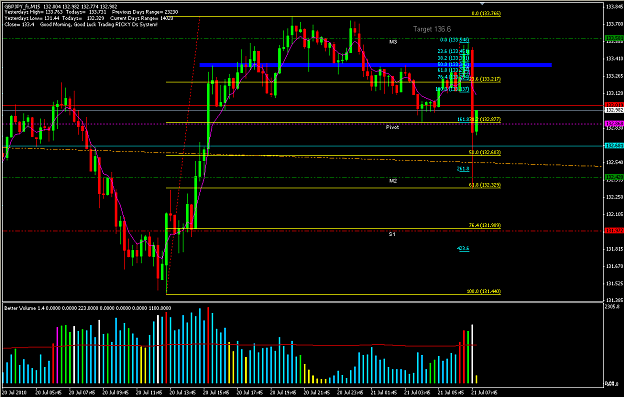Click the magenta volume bar in volume panel
Viewport: 625px width, 398px height.
coord(57,355)
